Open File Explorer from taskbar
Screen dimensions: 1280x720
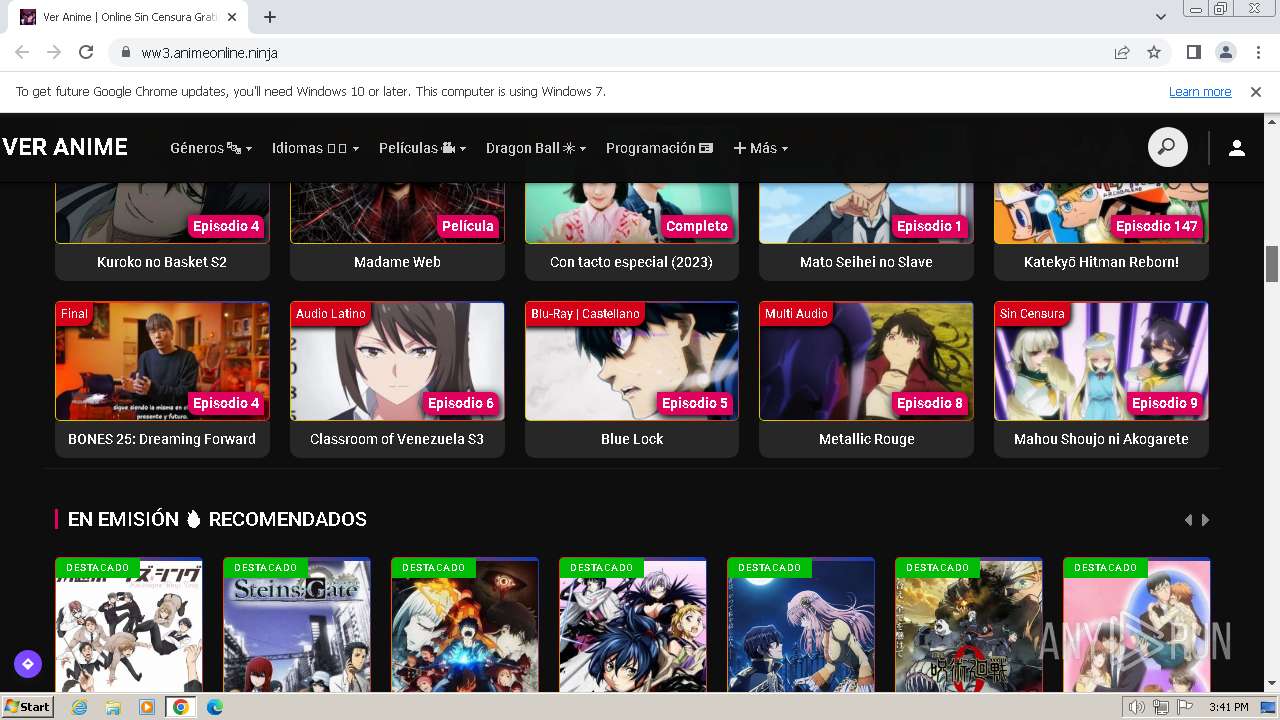113,707
